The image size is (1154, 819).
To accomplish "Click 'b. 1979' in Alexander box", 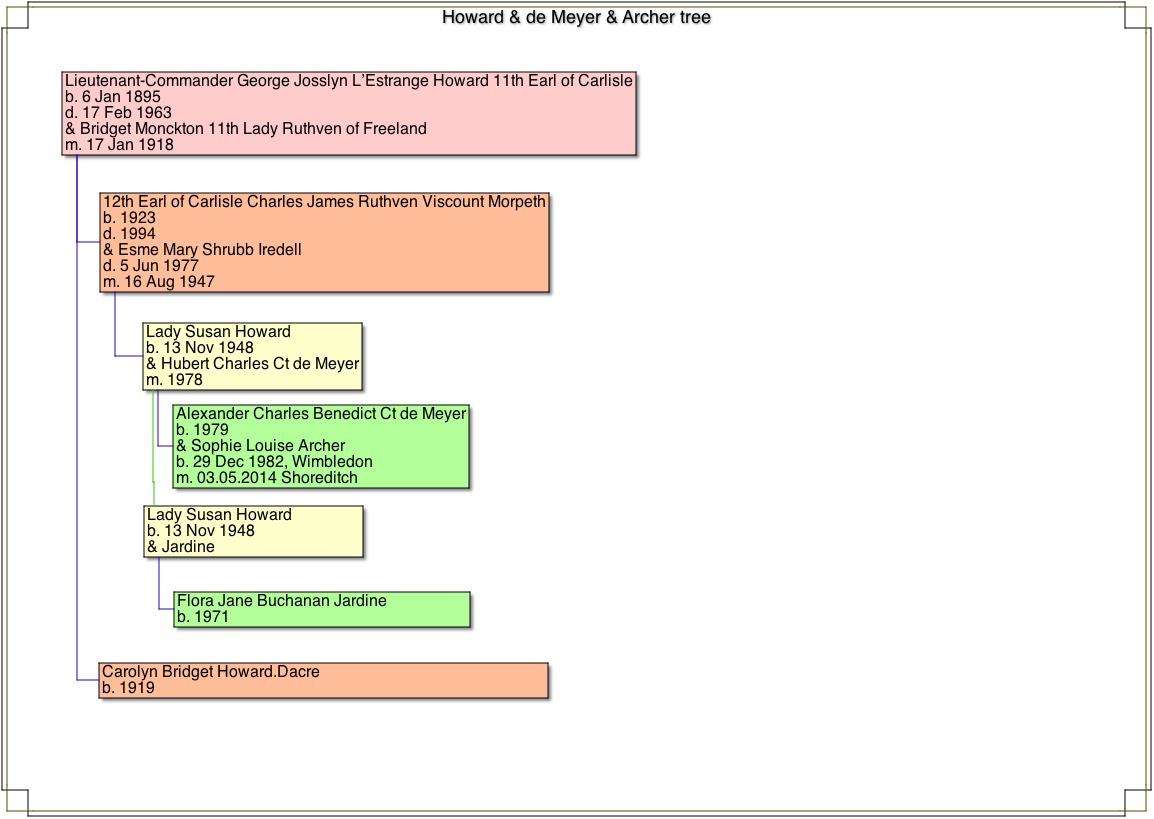I will [x=202, y=430].
